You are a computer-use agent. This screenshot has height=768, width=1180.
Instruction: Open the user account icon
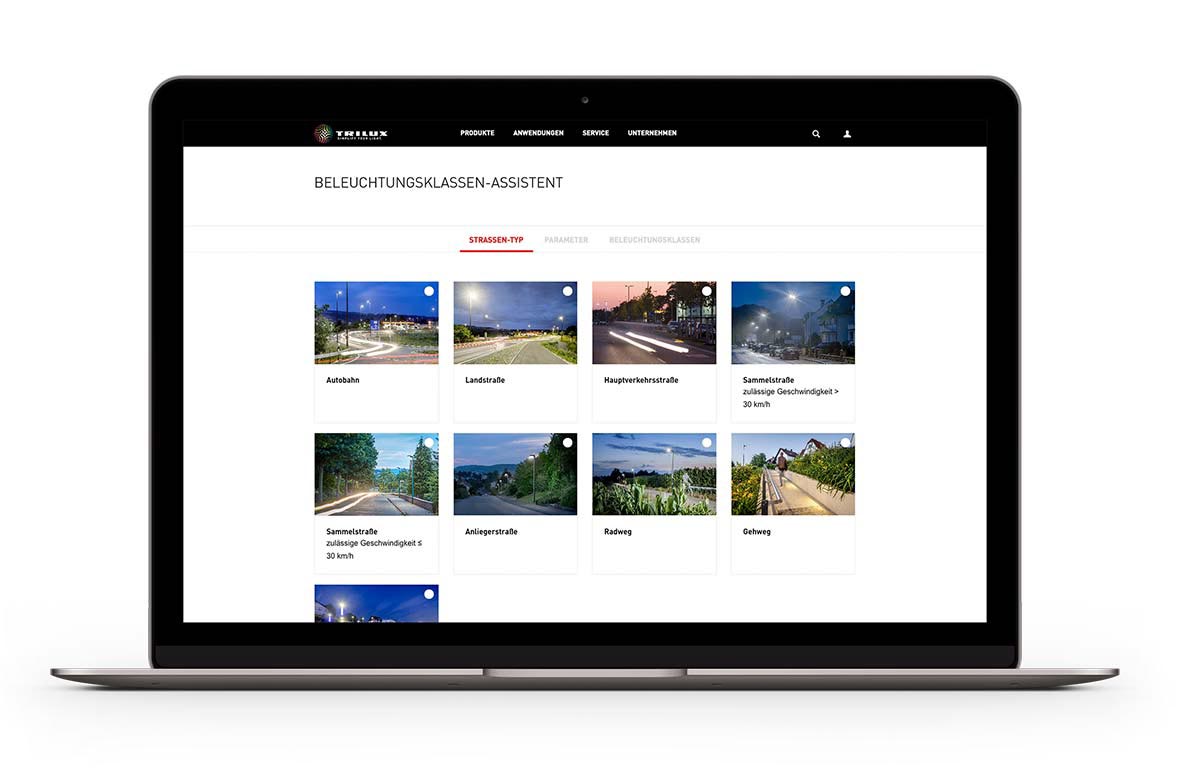coord(847,134)
